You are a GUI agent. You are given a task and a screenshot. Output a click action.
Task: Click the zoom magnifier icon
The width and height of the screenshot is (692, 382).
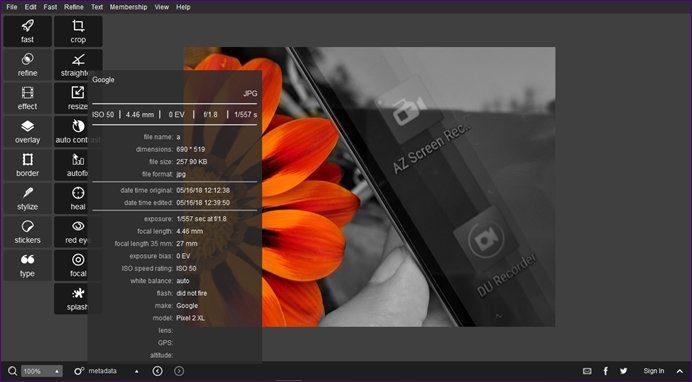coord(12,371)
